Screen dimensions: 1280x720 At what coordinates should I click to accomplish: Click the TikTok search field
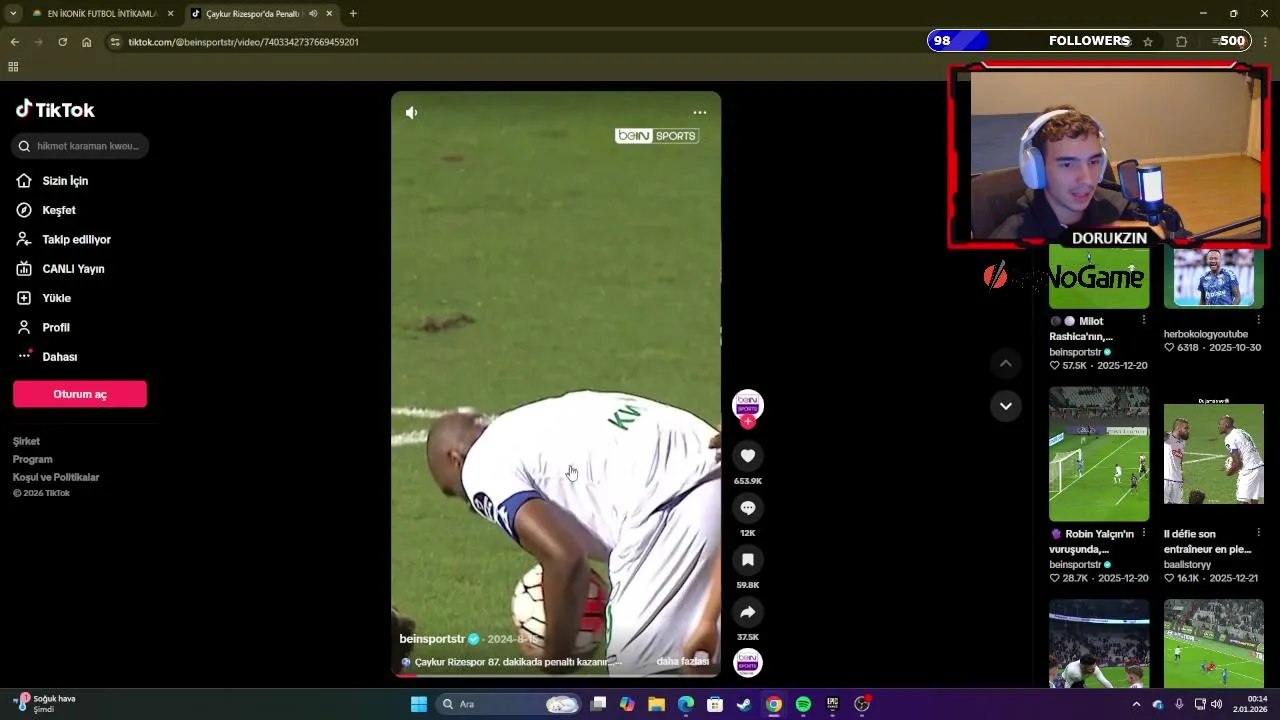pos(80,146)
